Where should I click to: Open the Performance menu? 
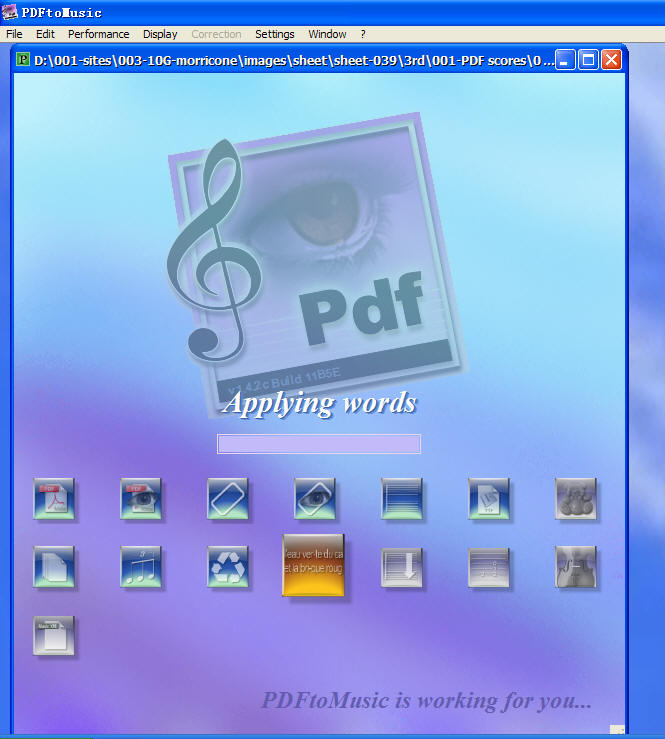[x=99, y=34]
